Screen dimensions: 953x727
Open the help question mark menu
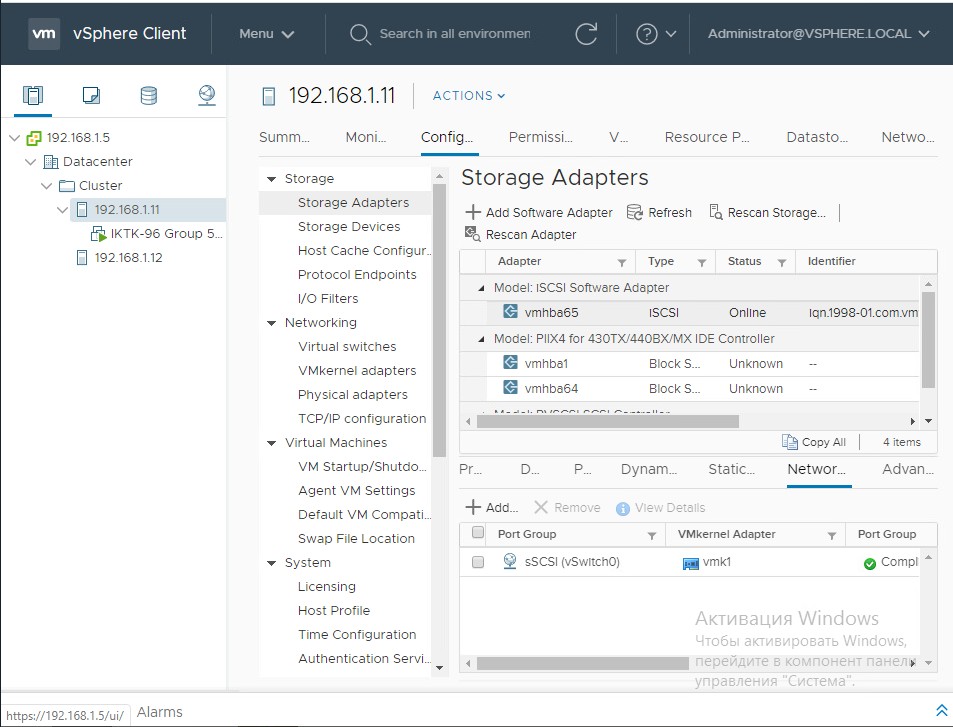(x=655, y=33)
